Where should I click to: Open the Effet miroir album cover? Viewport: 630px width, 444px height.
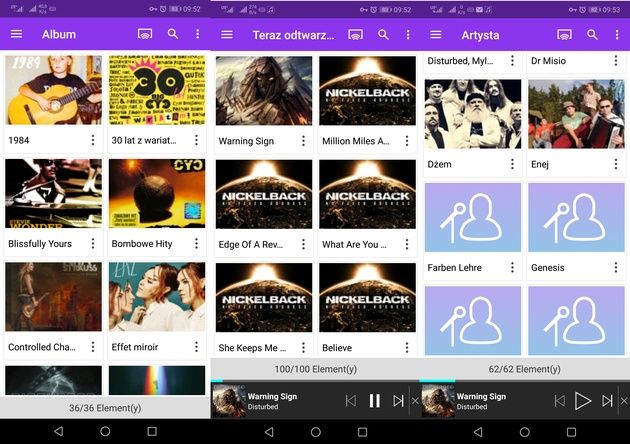157,297
